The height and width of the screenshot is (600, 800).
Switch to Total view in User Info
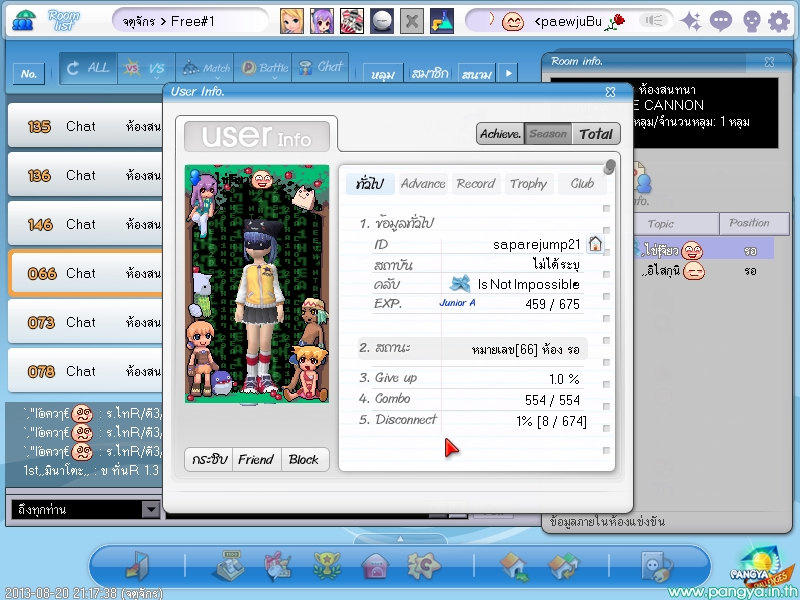pos(595,134)
